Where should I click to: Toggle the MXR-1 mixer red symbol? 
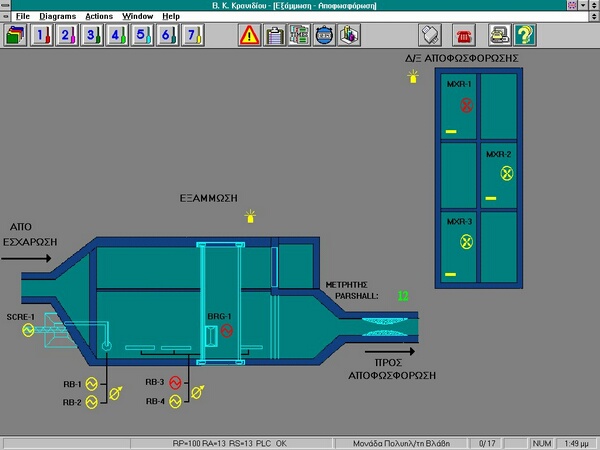click(x=466, y=104)
